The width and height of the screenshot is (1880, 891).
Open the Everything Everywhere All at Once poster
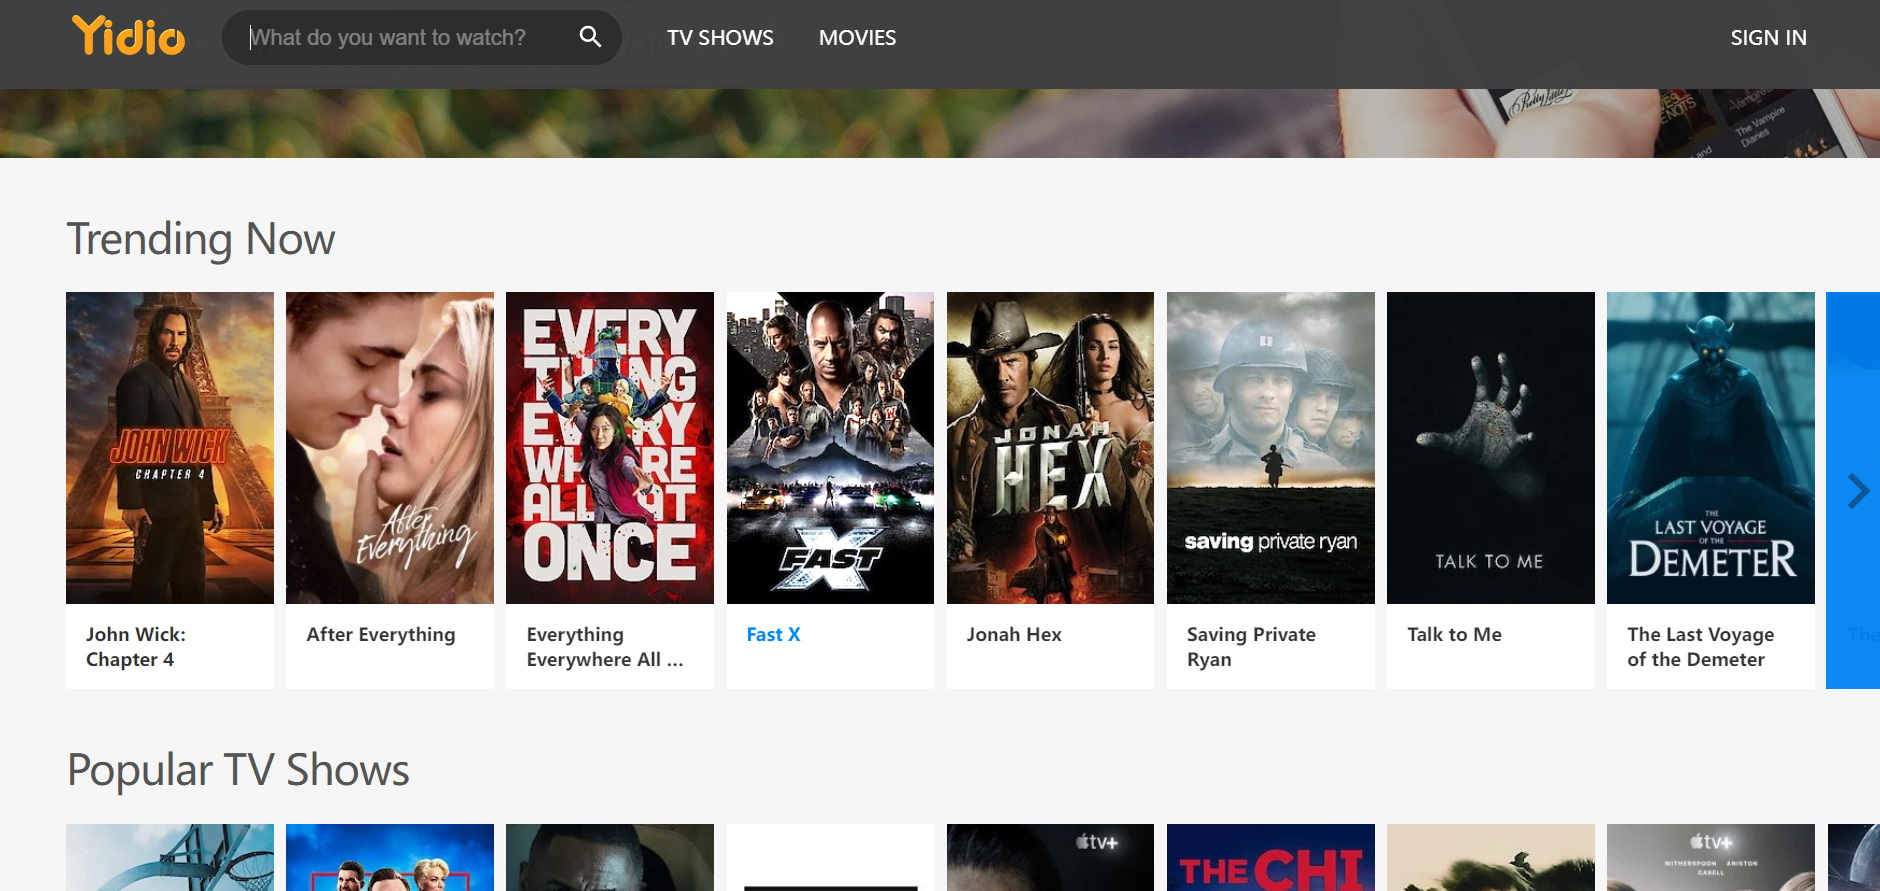pyautogui.click(x=610, y=448)
